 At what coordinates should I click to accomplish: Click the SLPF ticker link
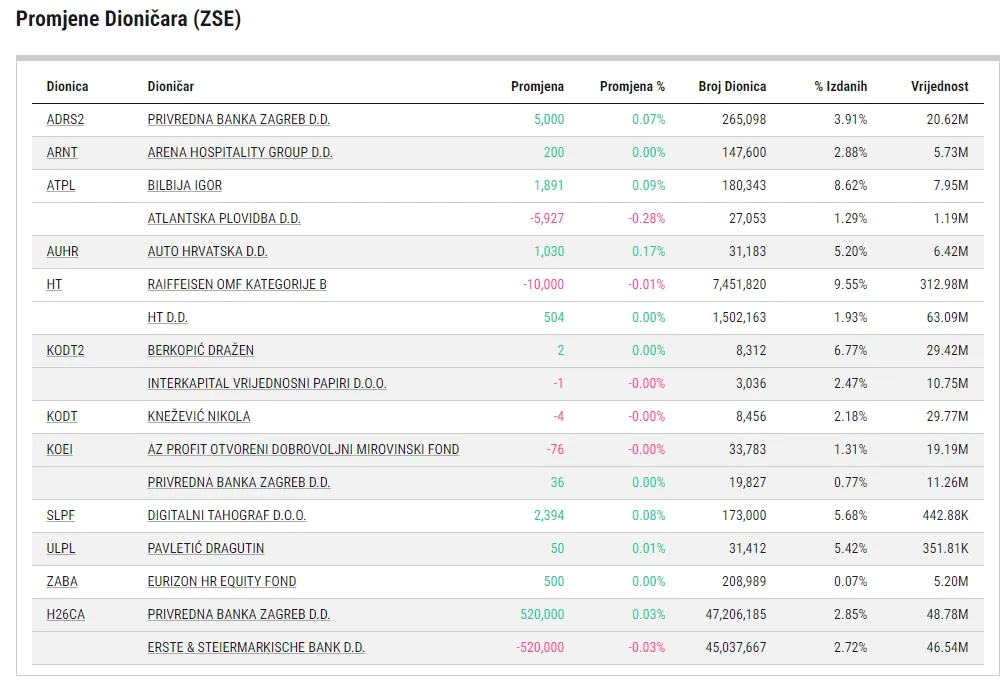(61, 515)
